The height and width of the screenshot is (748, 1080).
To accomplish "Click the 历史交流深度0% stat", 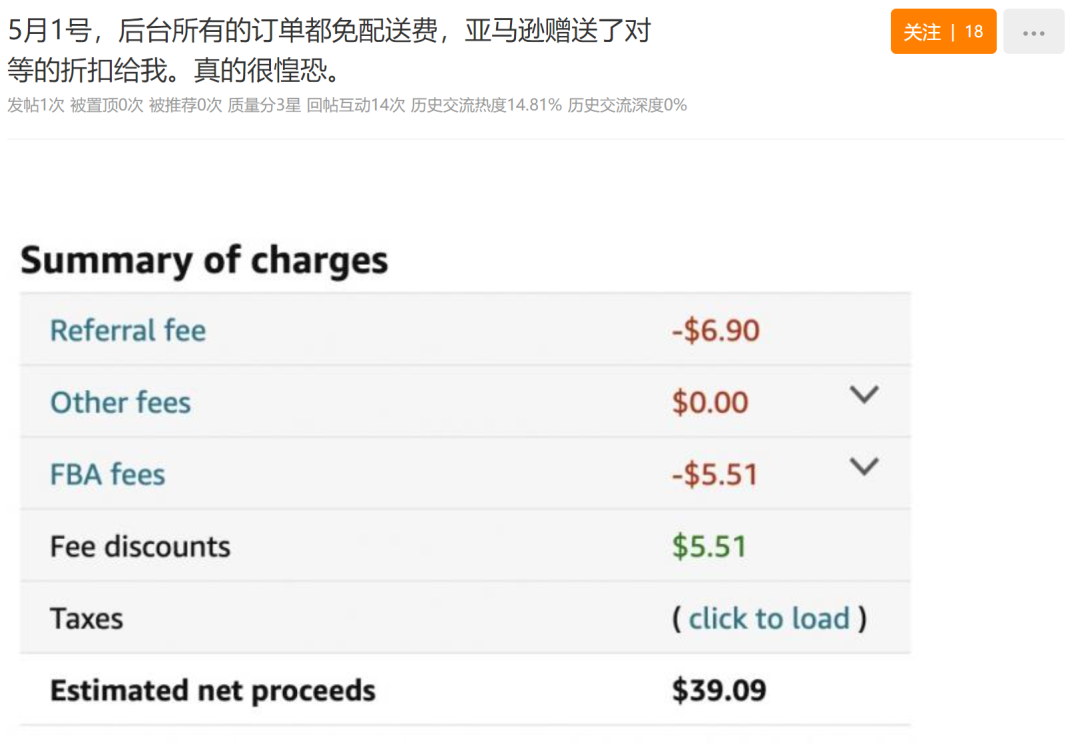I will point(627,105).
